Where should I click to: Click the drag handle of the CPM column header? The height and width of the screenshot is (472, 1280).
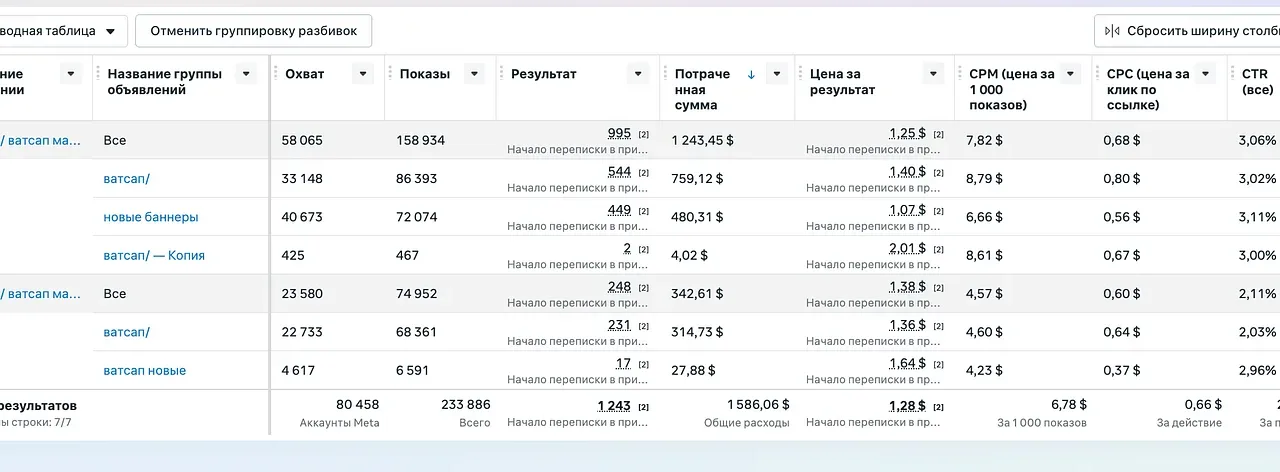961,74
